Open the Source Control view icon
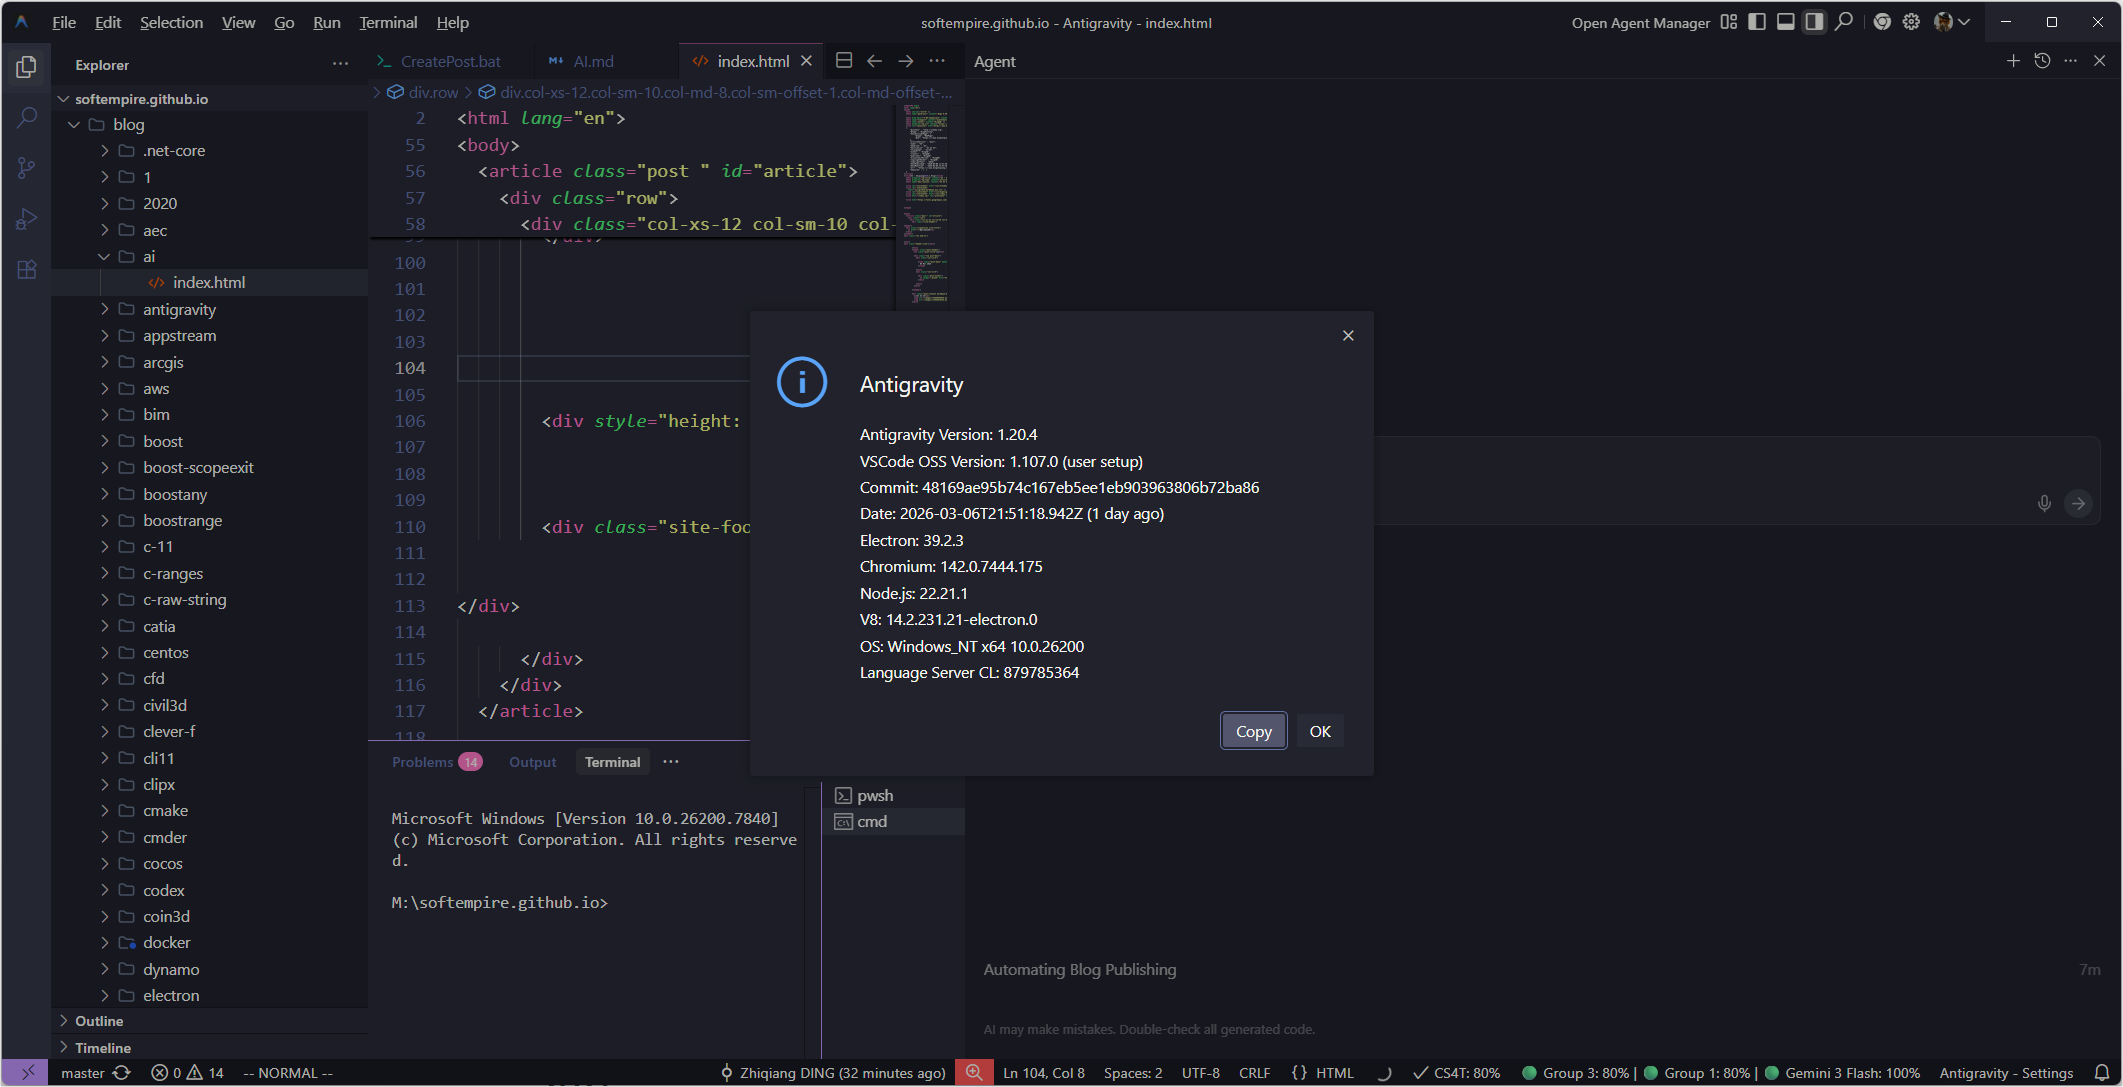 27,168
